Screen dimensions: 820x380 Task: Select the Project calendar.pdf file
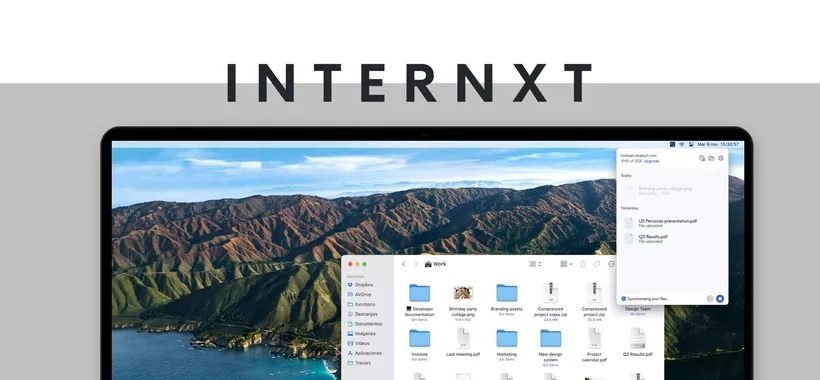[x=594, y=344]
